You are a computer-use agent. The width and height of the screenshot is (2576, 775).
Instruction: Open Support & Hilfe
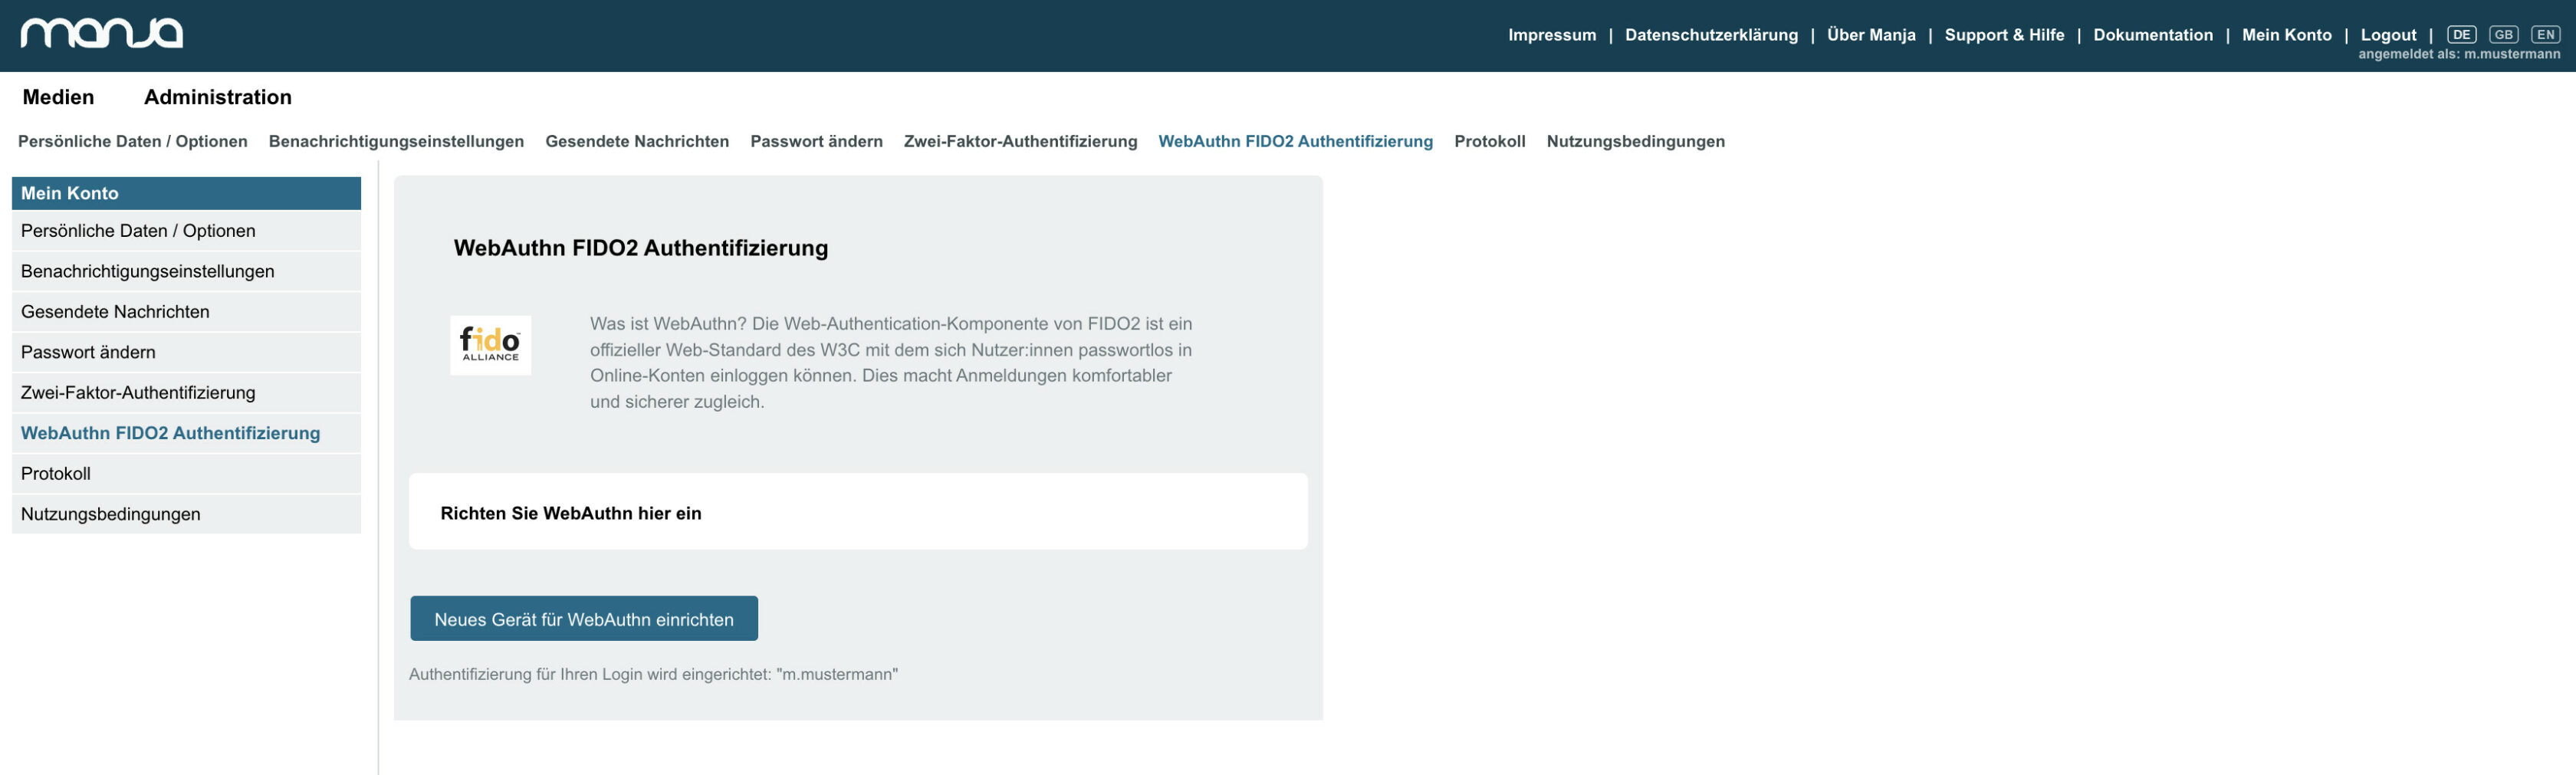click(2004, 35)
